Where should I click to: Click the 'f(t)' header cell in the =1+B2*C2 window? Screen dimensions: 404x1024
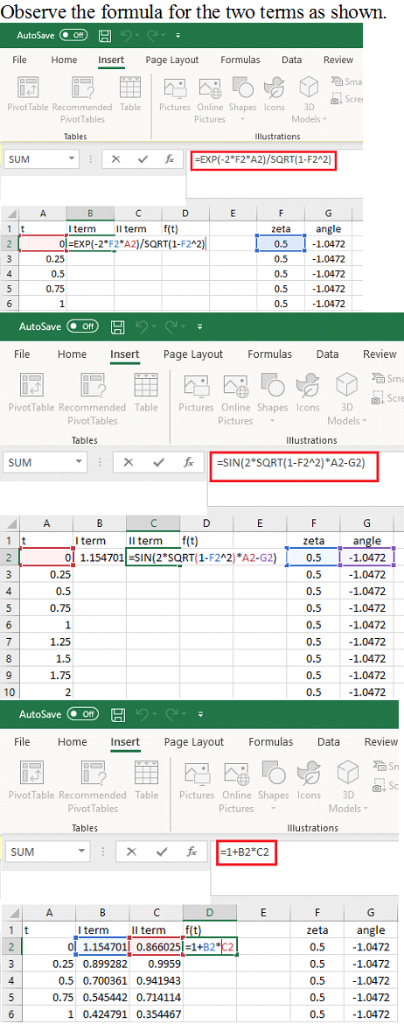pyautogui.click(x=210, y=930)
